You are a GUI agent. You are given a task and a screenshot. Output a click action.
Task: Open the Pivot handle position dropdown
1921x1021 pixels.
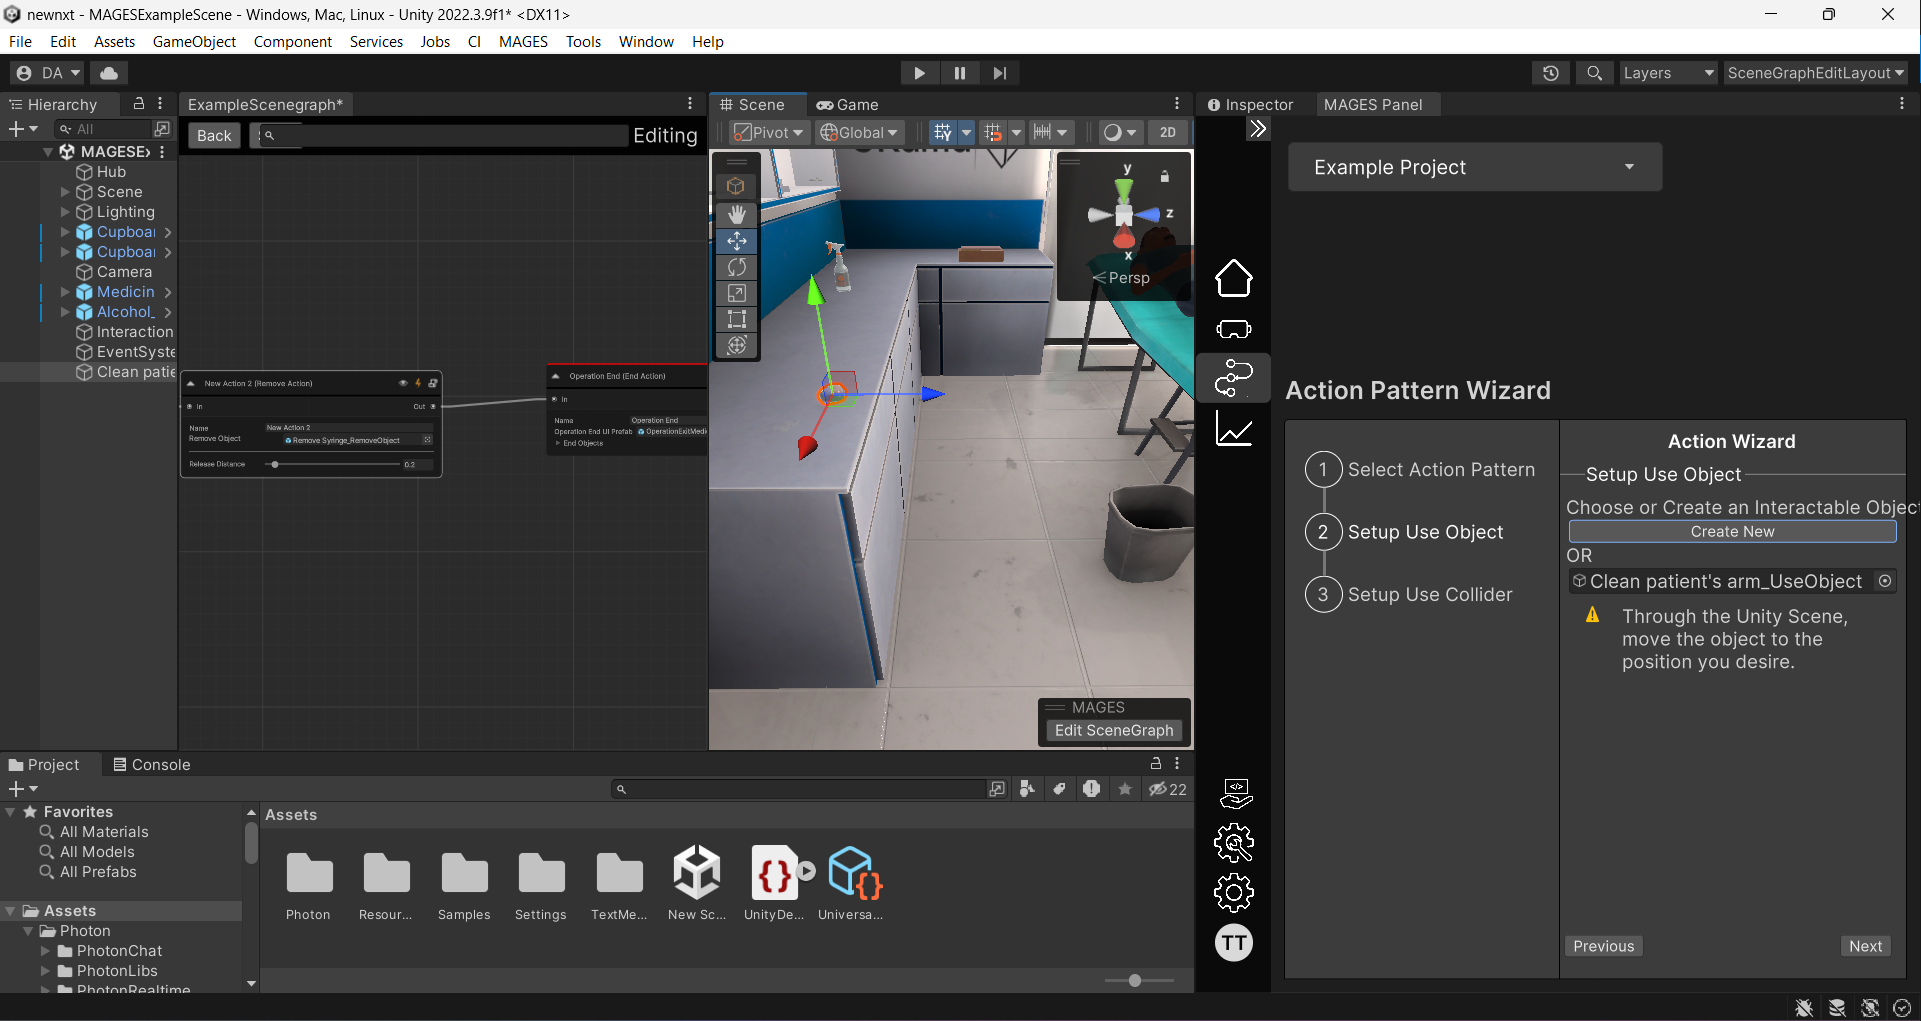(x=768, y=132)
